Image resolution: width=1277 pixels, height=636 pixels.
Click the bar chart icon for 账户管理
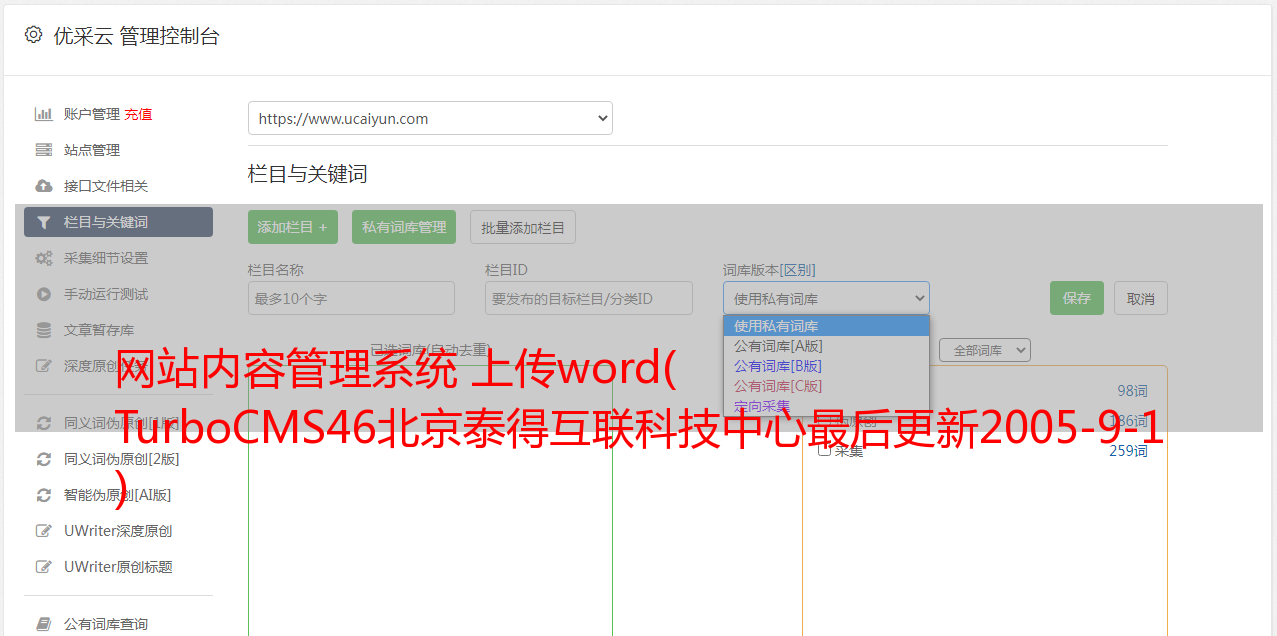pyautogui.click(x=44, y=114)
